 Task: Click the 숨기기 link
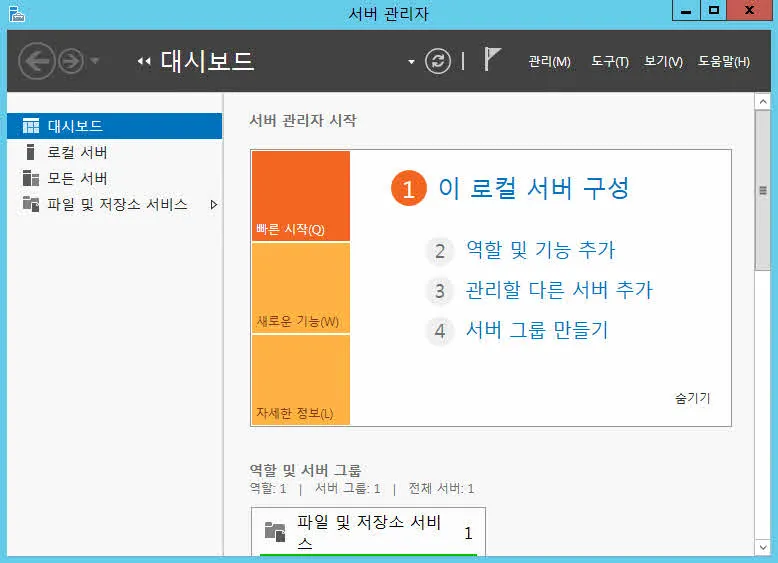[x=693, y=398]
